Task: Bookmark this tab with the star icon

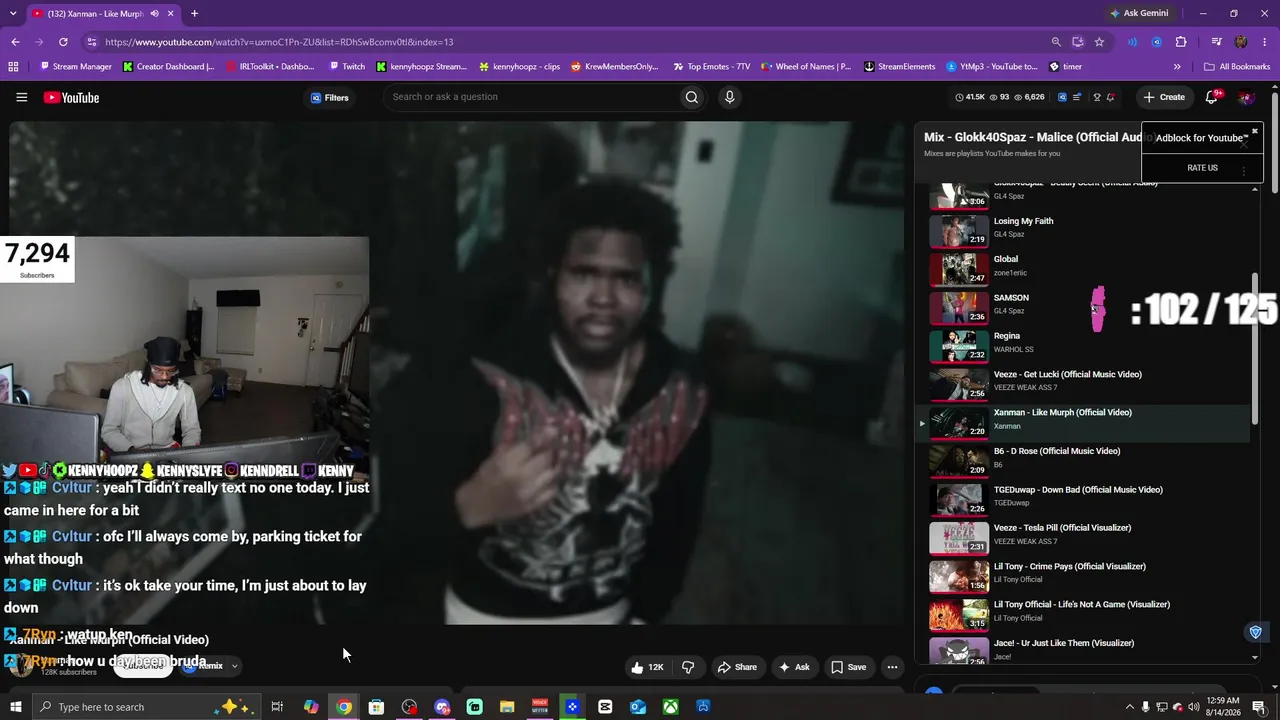Action: click(x=1099, y=42)
